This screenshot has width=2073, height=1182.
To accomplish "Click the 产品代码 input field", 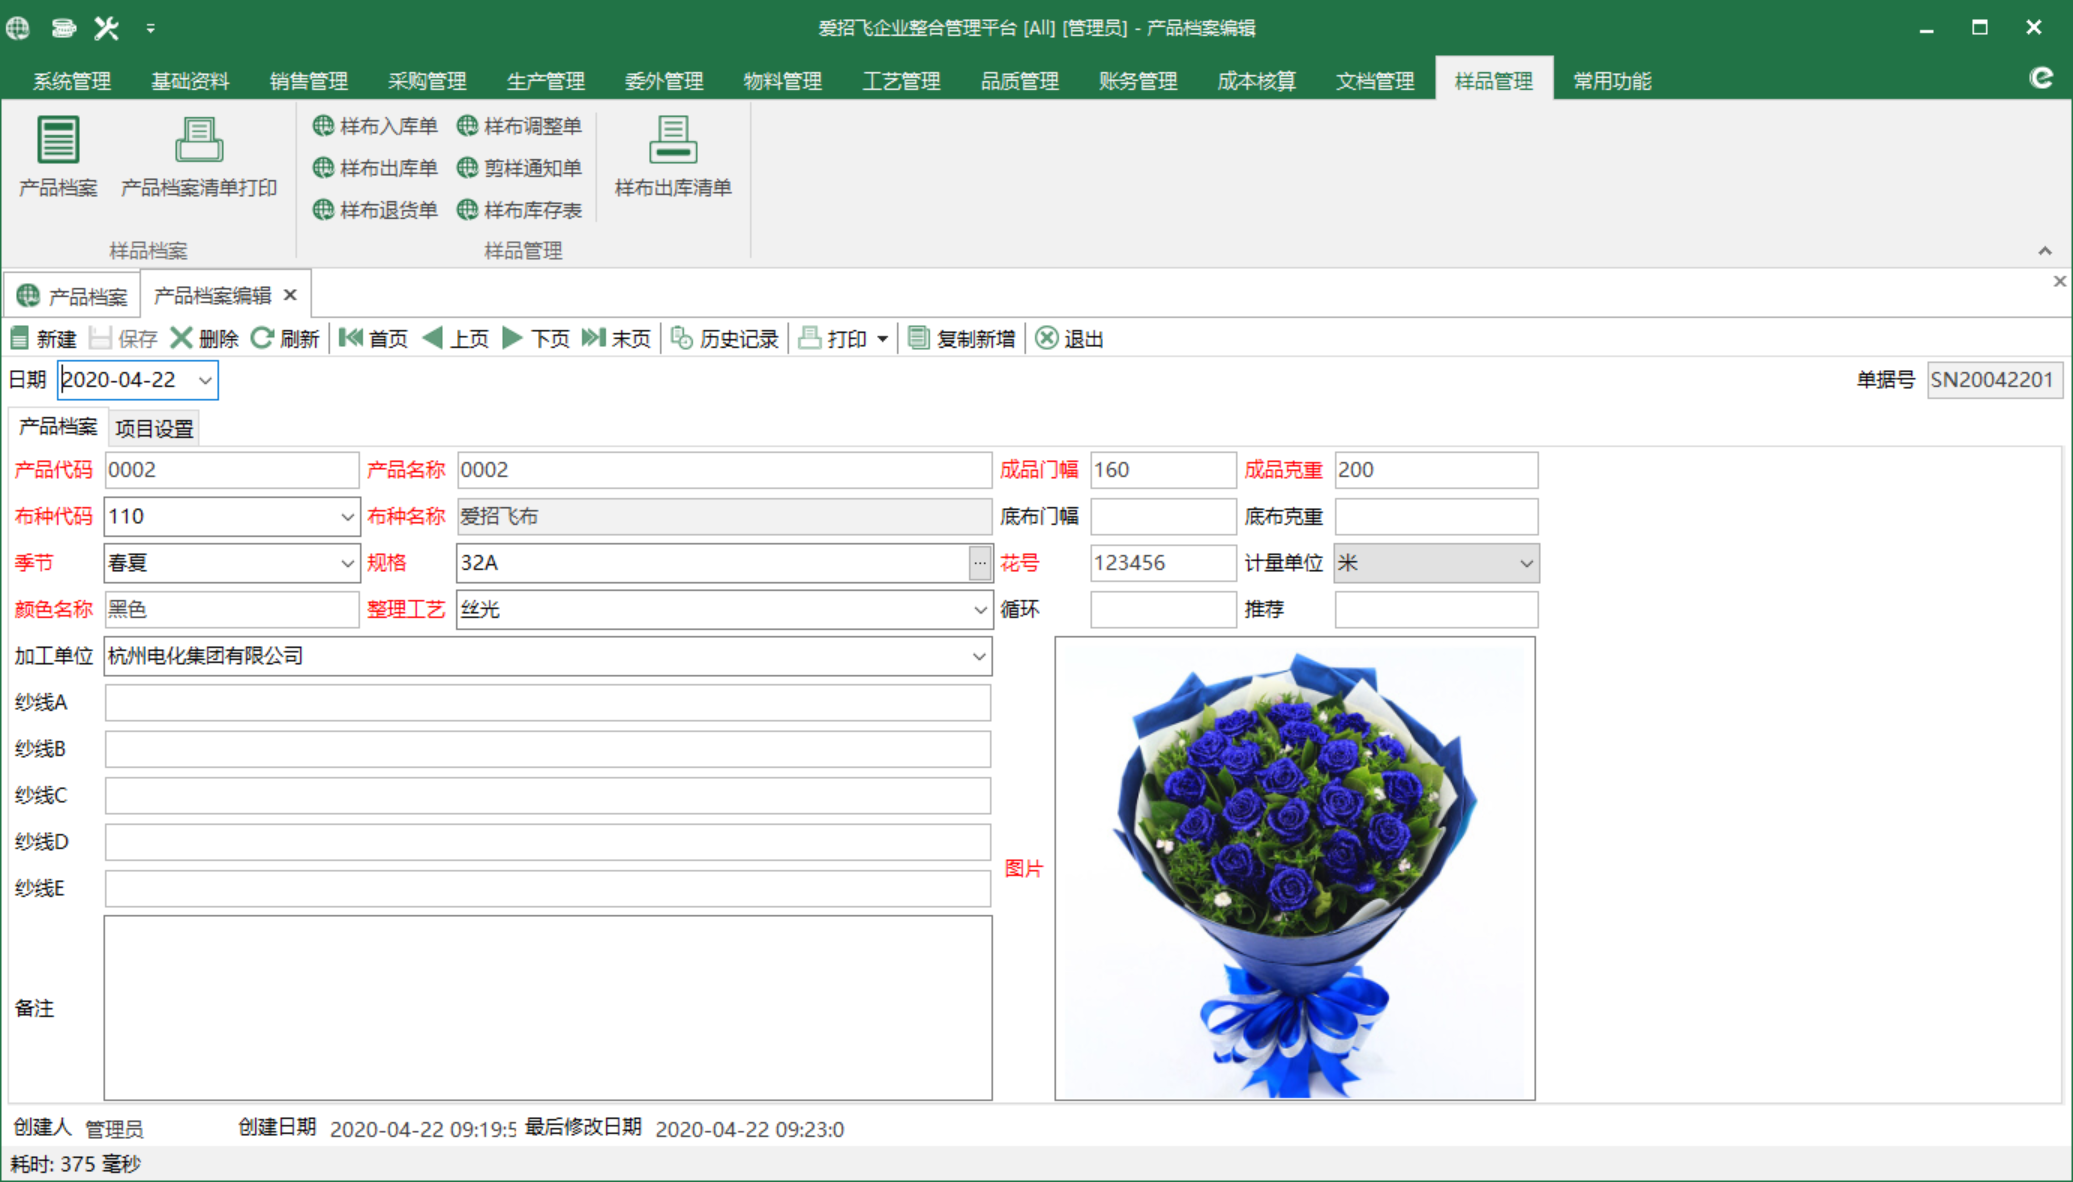I will point(231,470).
